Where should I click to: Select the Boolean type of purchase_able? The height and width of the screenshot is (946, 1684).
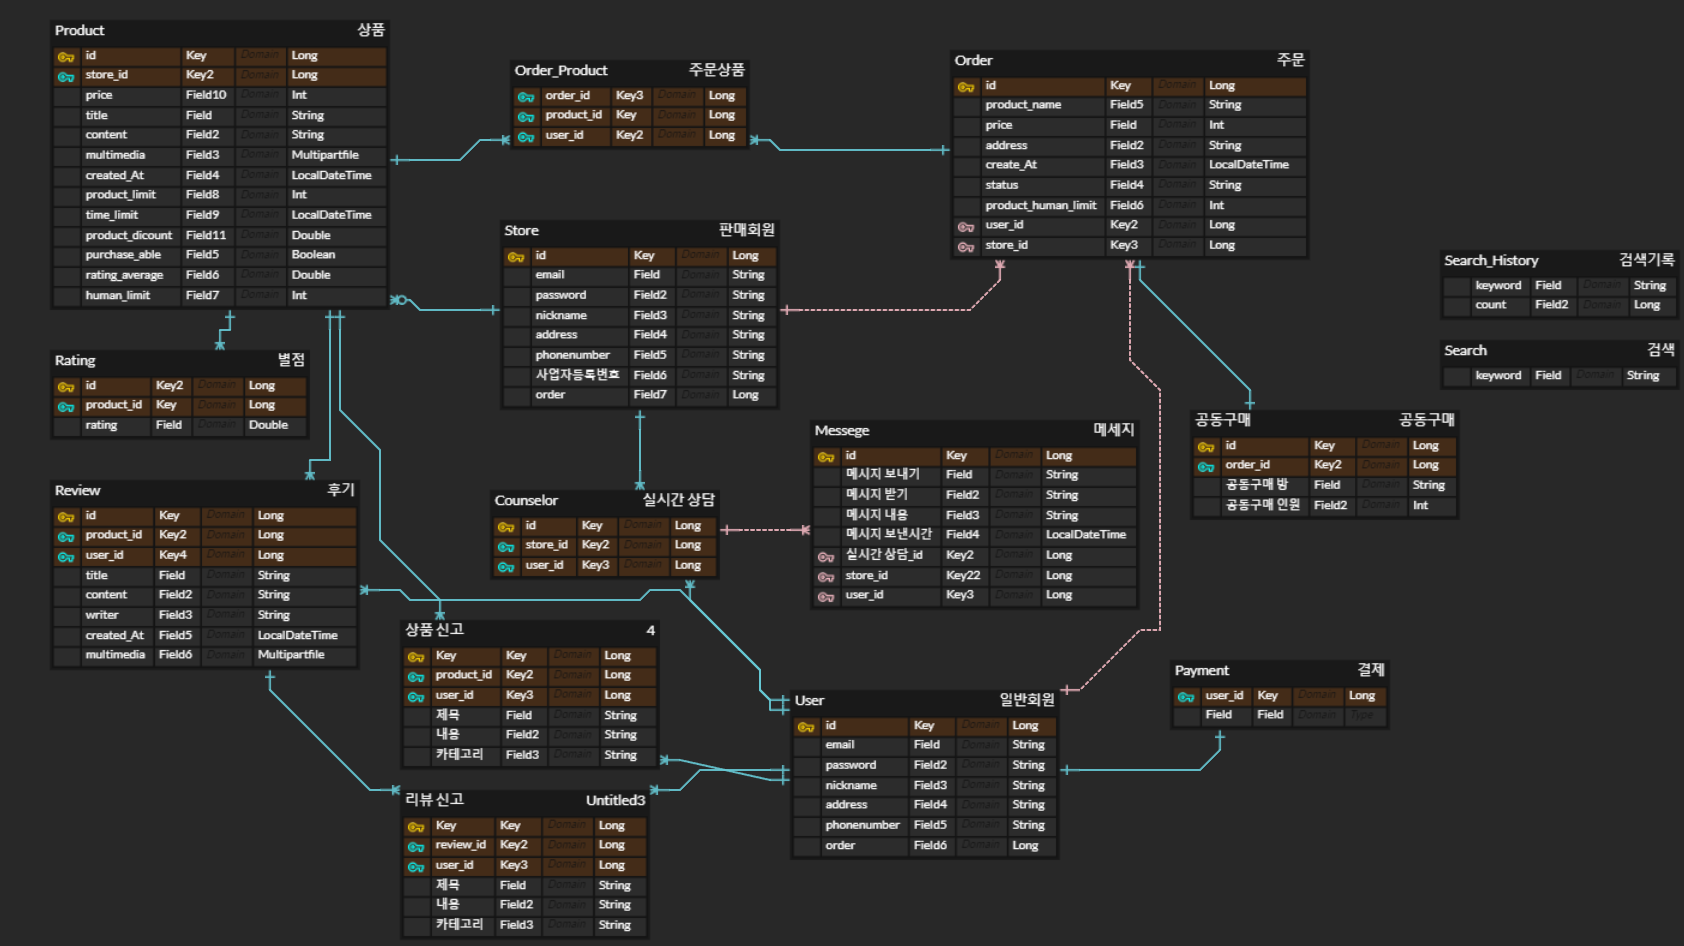[x=313, y=255]
